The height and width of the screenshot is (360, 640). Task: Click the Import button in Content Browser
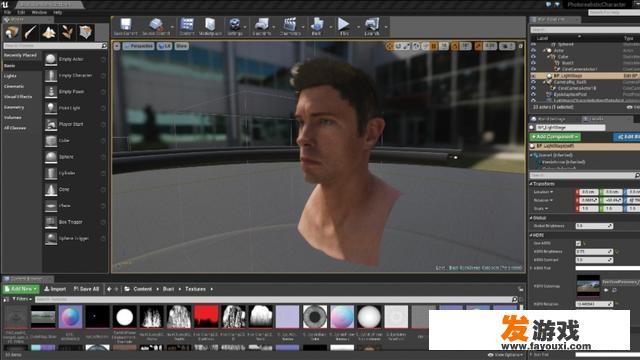click(55, 289)
